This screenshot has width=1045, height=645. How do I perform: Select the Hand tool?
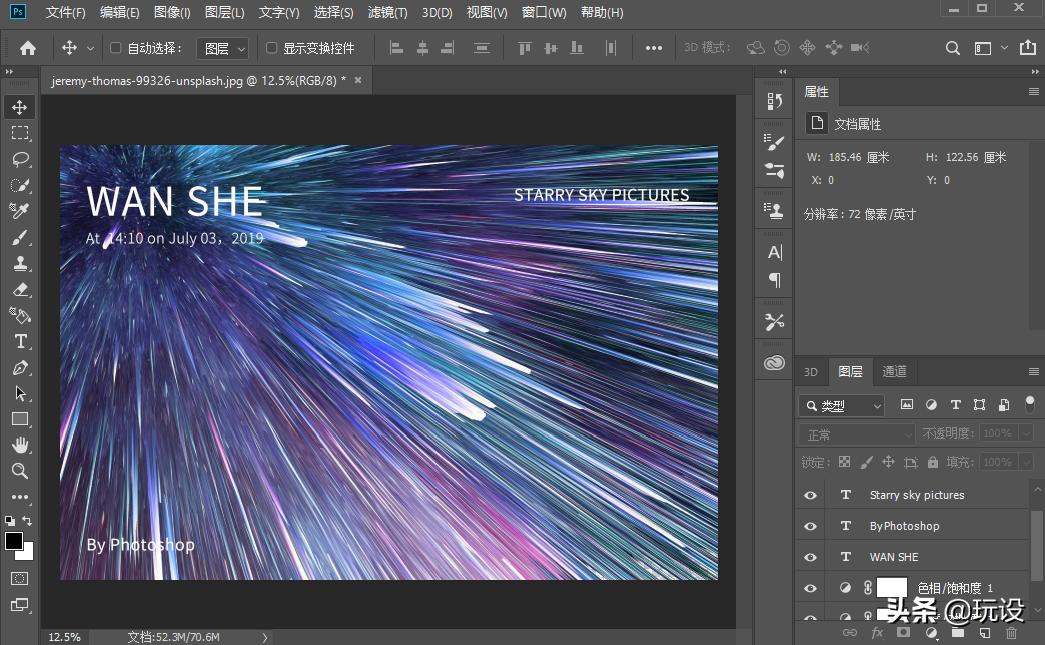coord(20,445)
